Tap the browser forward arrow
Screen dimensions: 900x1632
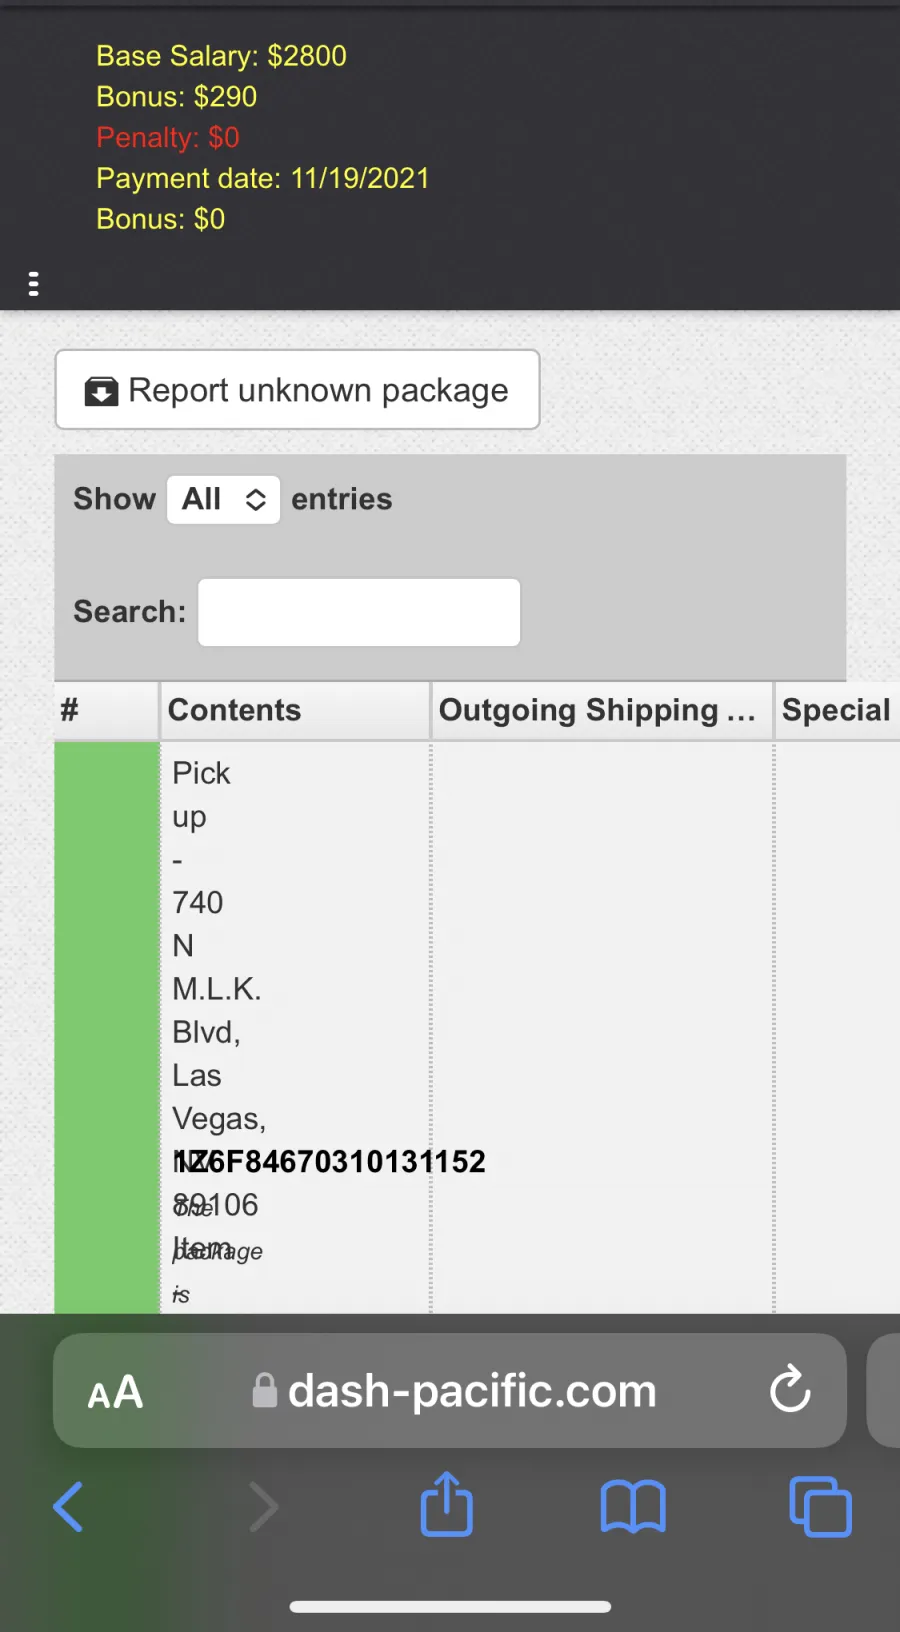[x=263, y=1507]
